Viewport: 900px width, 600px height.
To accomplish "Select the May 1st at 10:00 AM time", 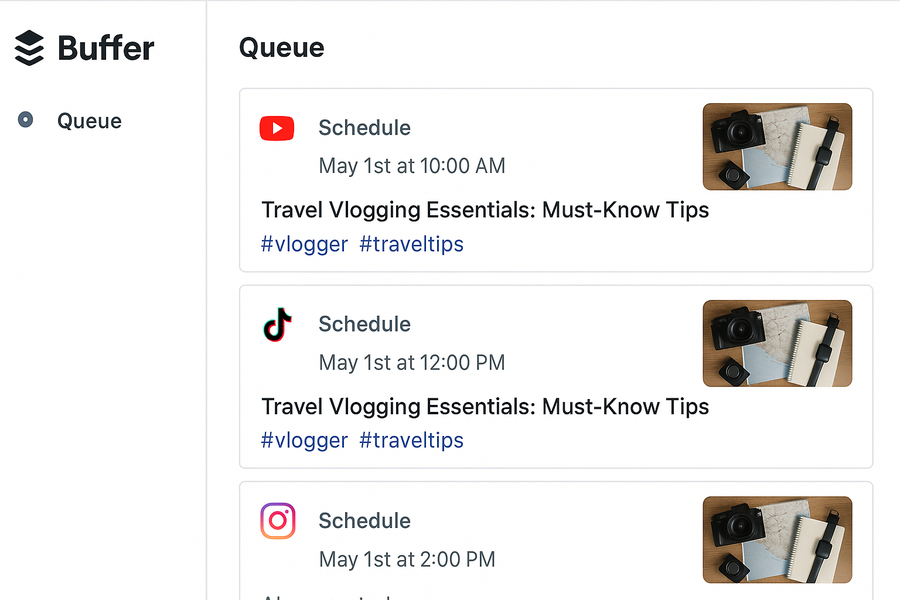I will (x=412, y=167).
